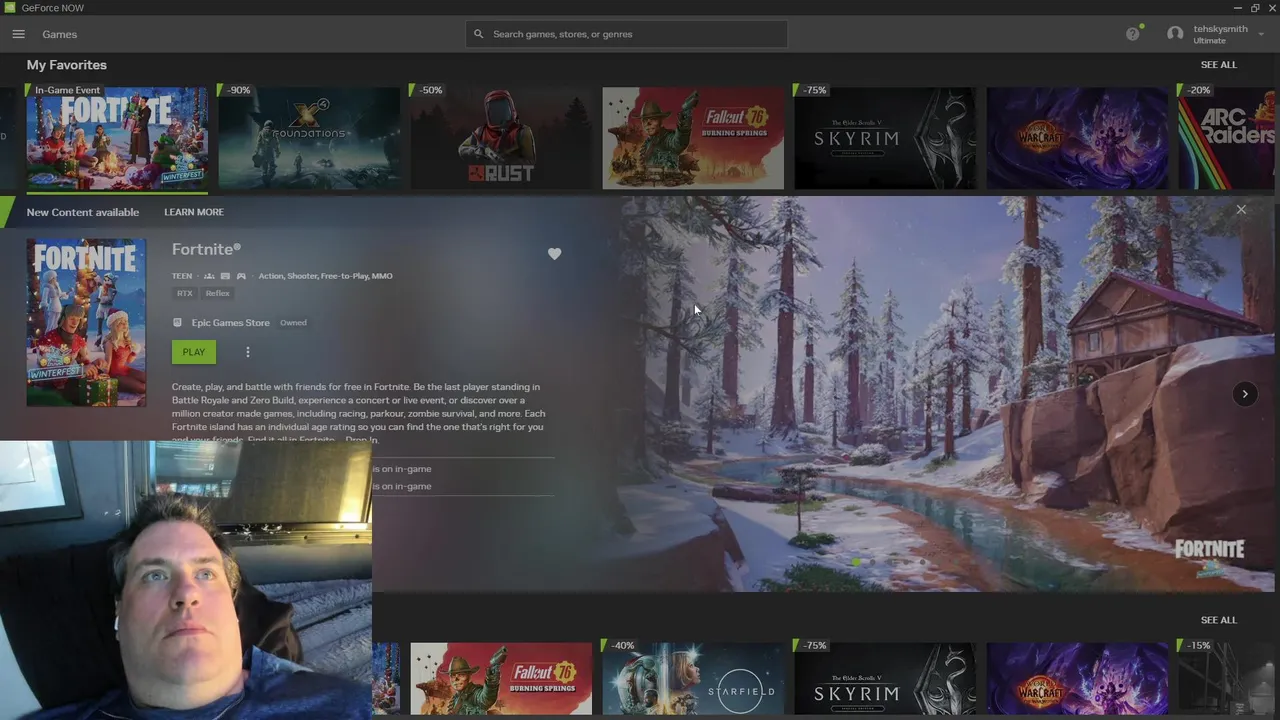See all My Favorites games

coord(1218,65)
